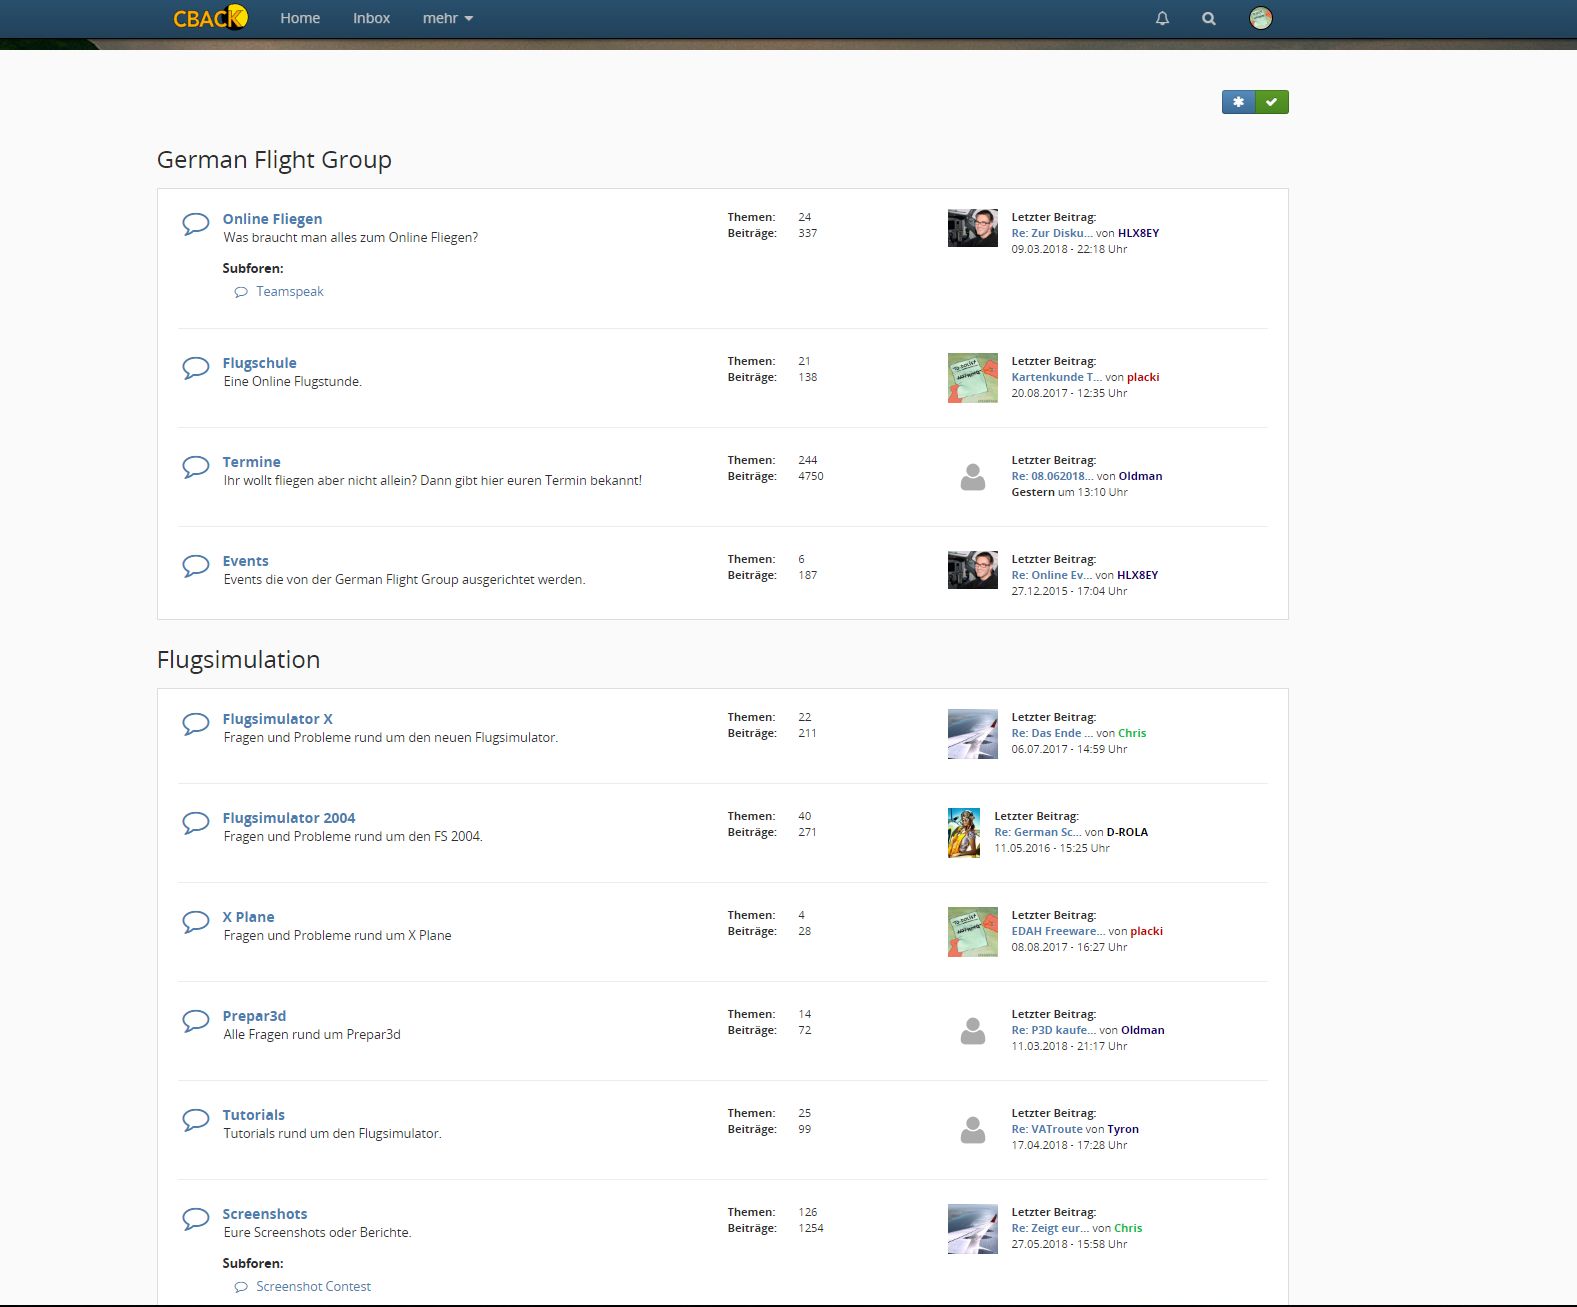Open the Termine forum

[251, 462]
